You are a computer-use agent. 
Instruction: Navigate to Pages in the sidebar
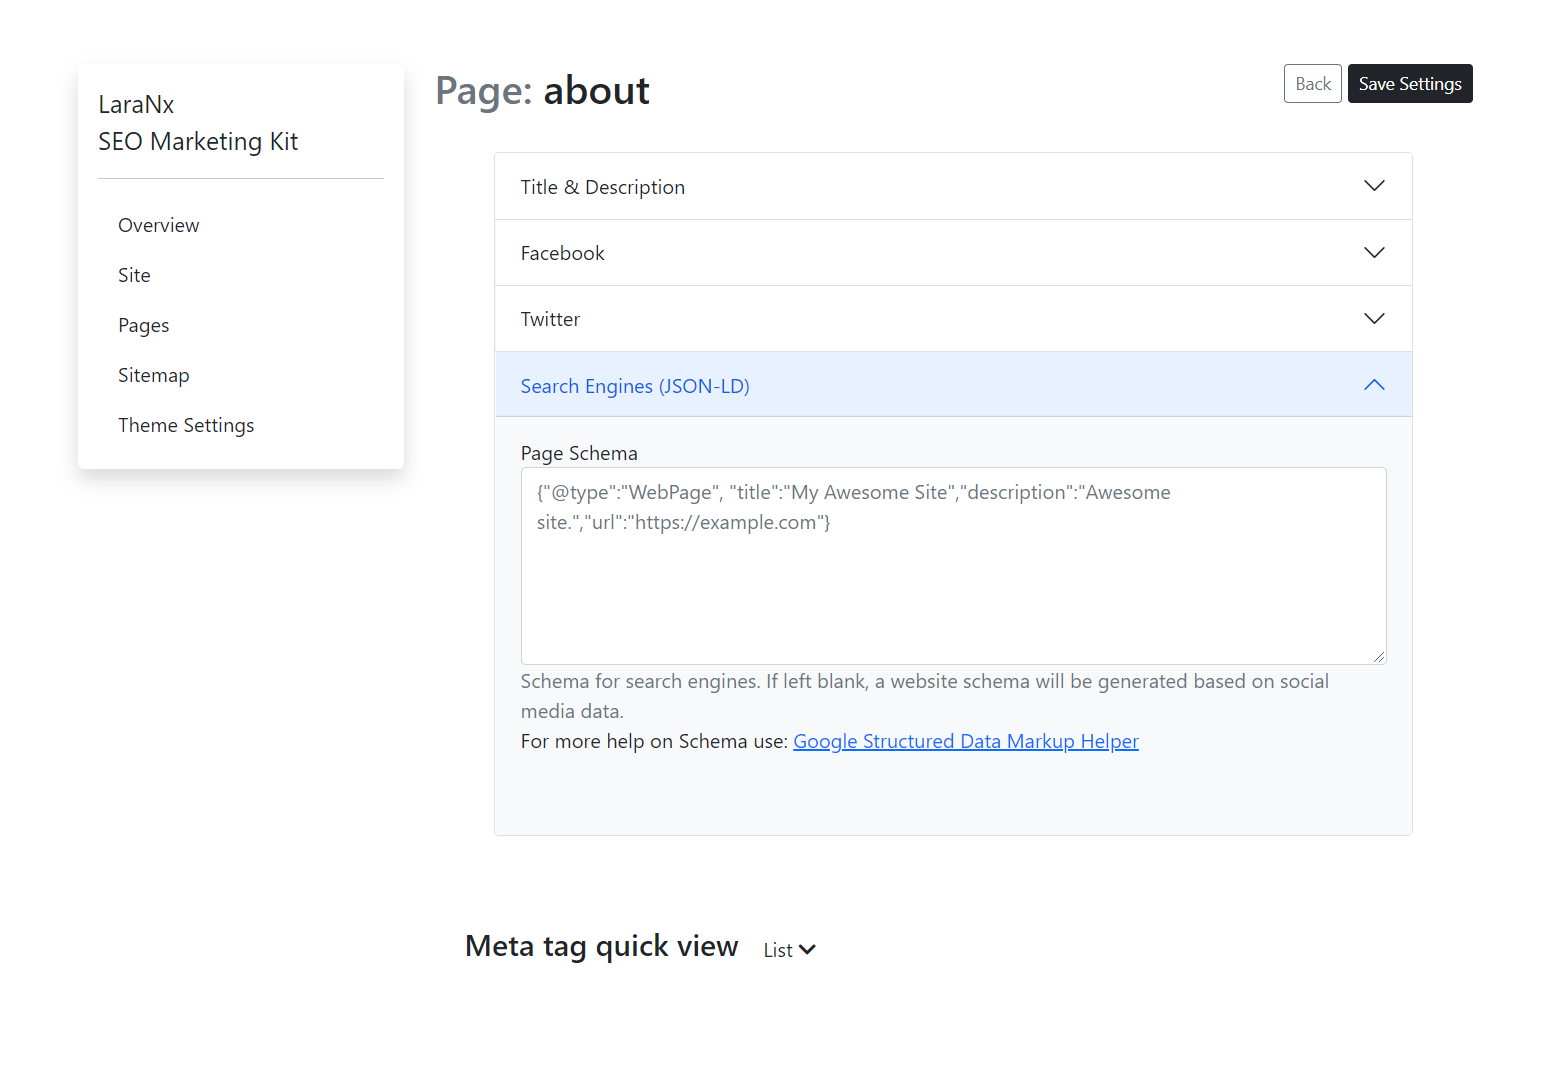(143, 325)
